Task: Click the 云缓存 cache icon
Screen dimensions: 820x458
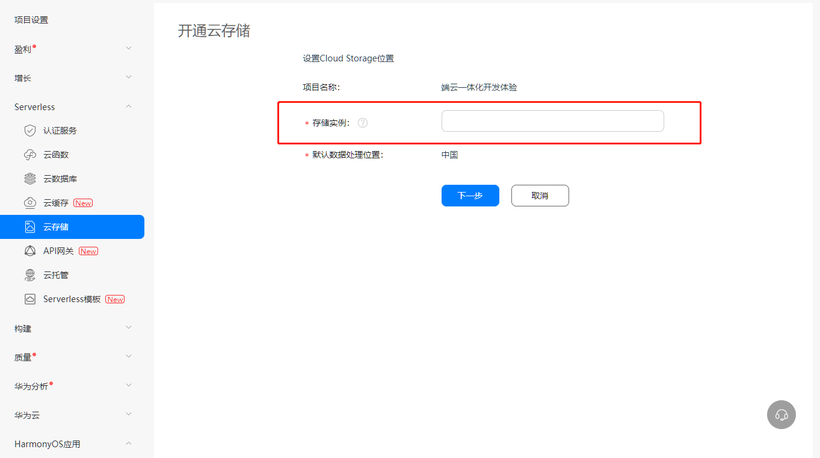Action: tap(30, 203)
